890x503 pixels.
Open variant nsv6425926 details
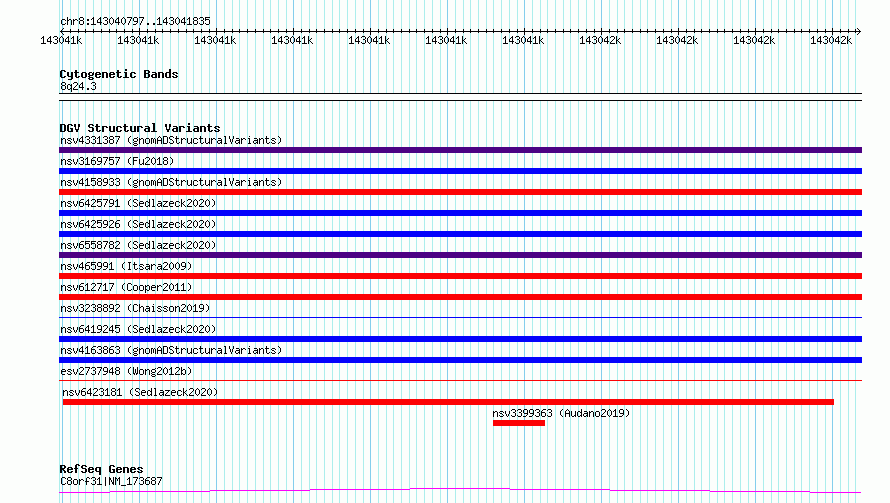[138, 224]
